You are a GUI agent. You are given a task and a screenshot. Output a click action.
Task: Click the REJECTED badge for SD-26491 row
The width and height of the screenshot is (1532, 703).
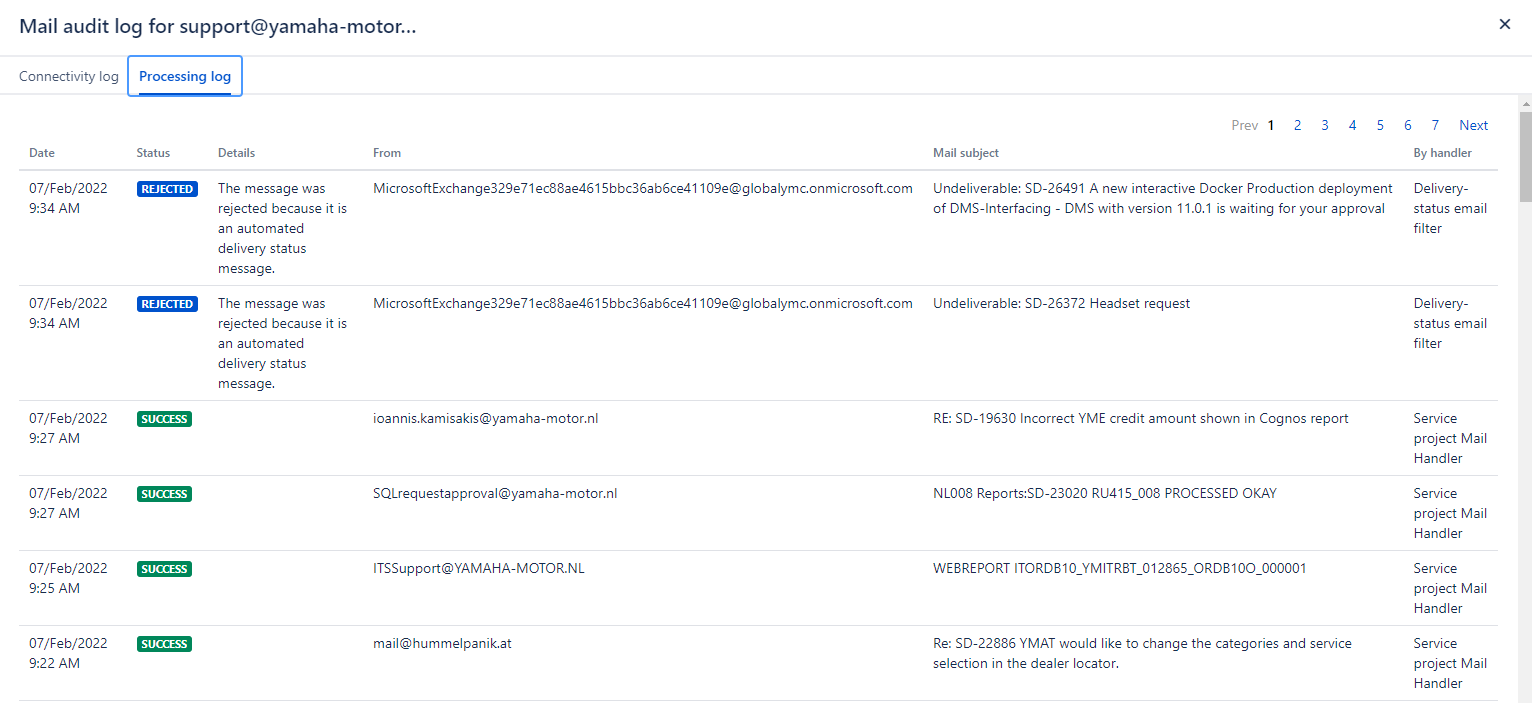(x=167, y=189)
